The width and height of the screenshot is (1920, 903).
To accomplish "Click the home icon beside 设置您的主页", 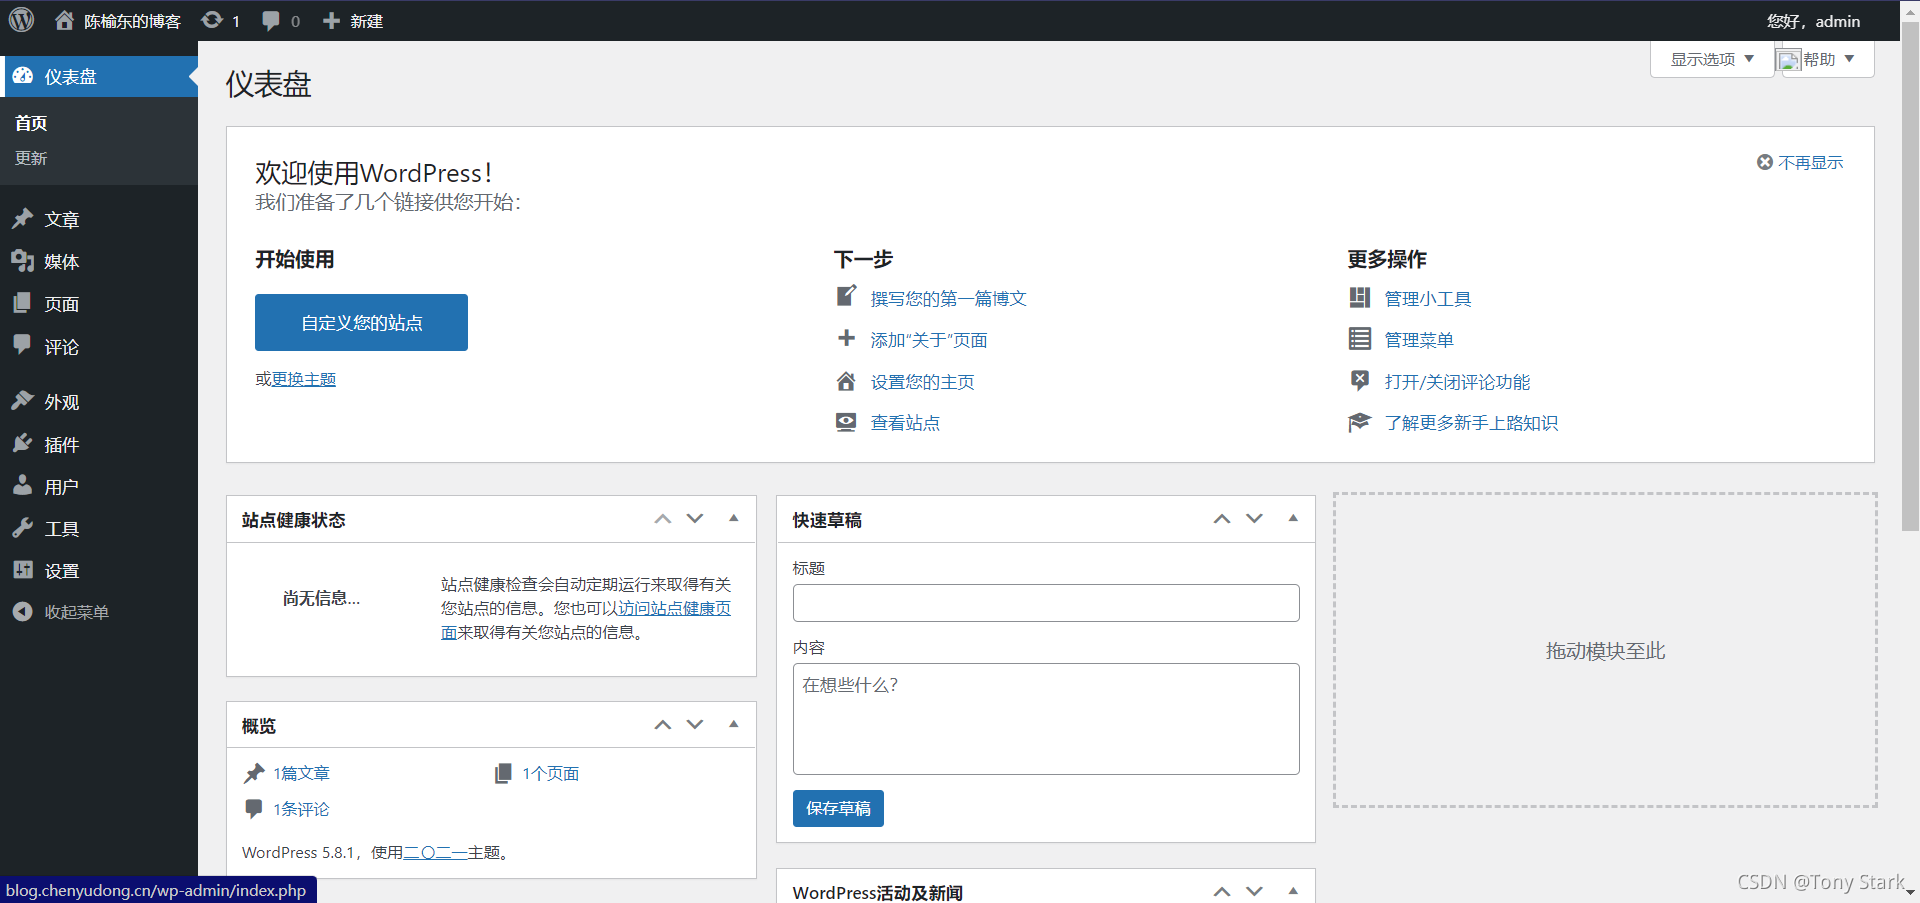I will pyautogui.click(x=846, y=381).
